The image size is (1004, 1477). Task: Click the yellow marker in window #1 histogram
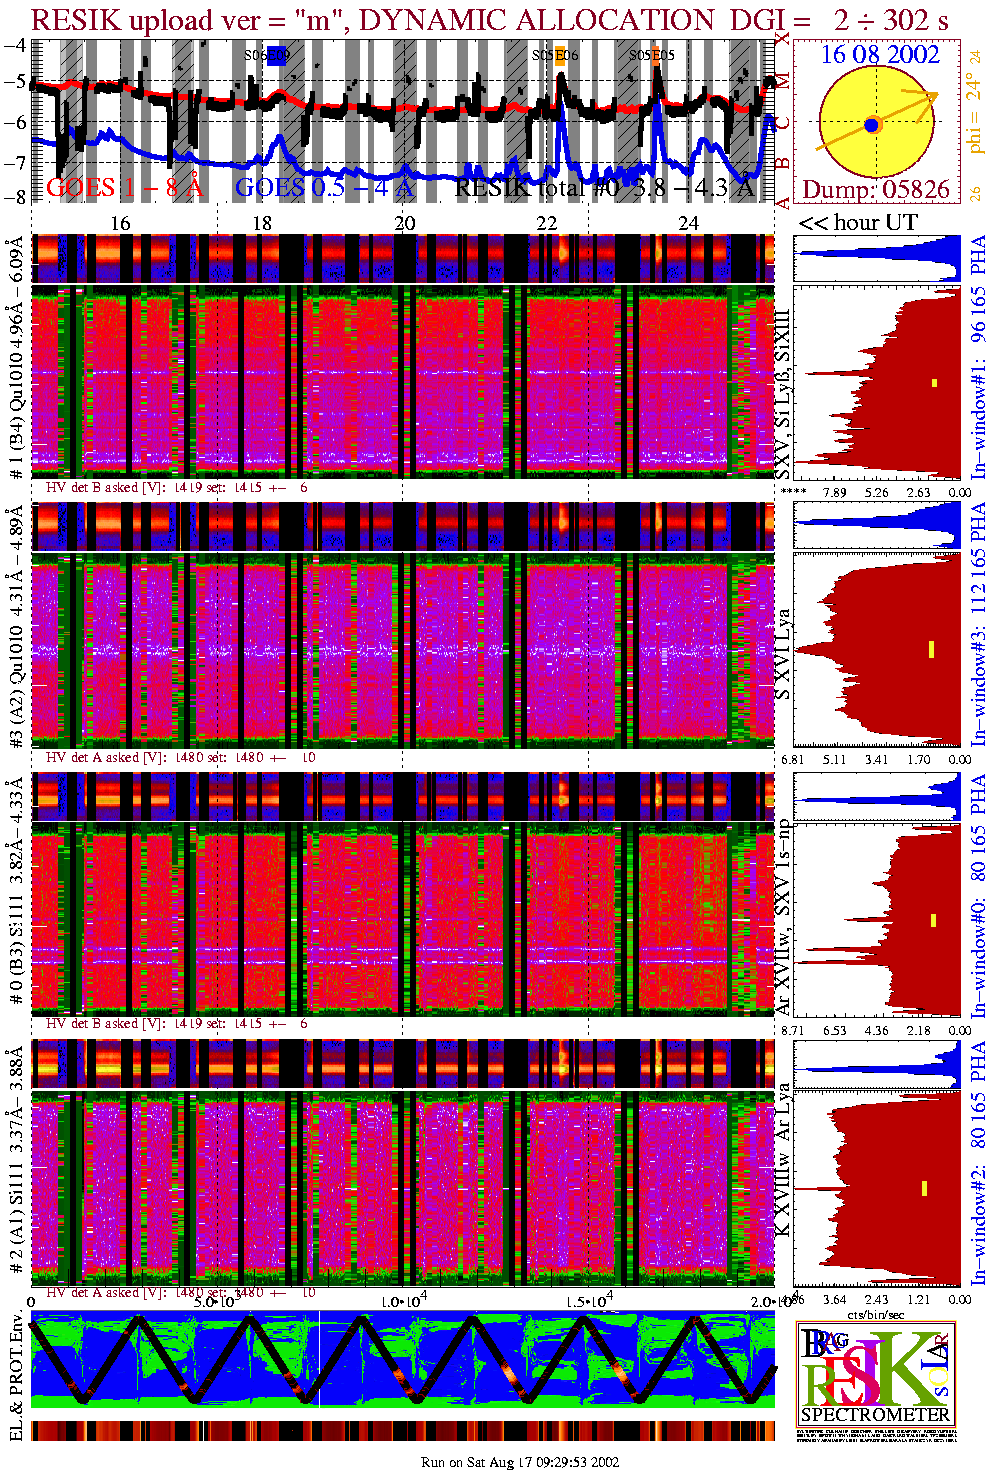click(934, 382)
